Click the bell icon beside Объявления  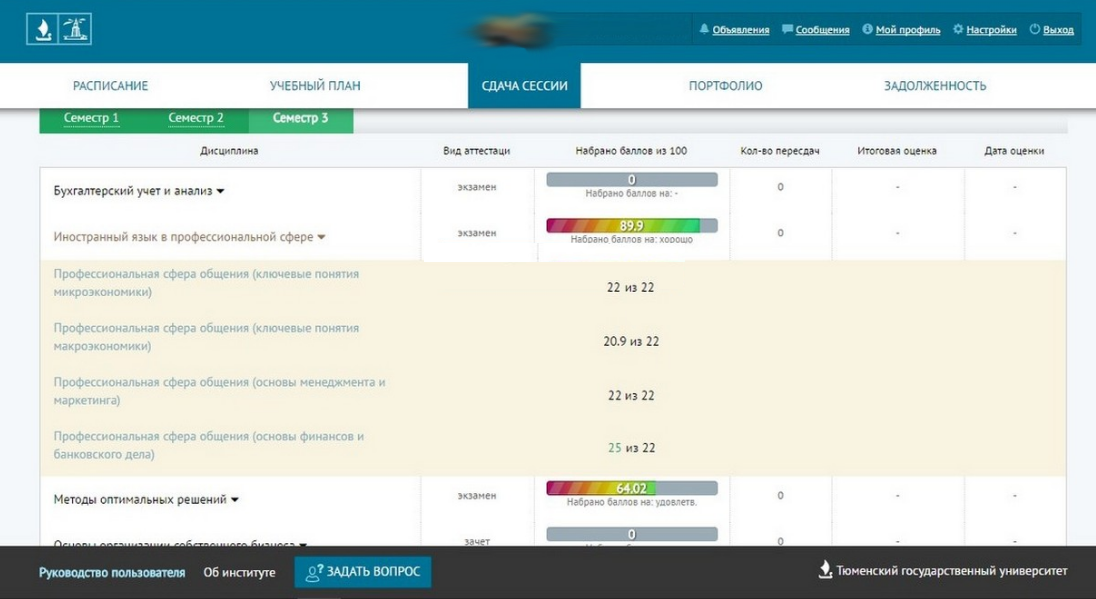click(x=704, y=30)
